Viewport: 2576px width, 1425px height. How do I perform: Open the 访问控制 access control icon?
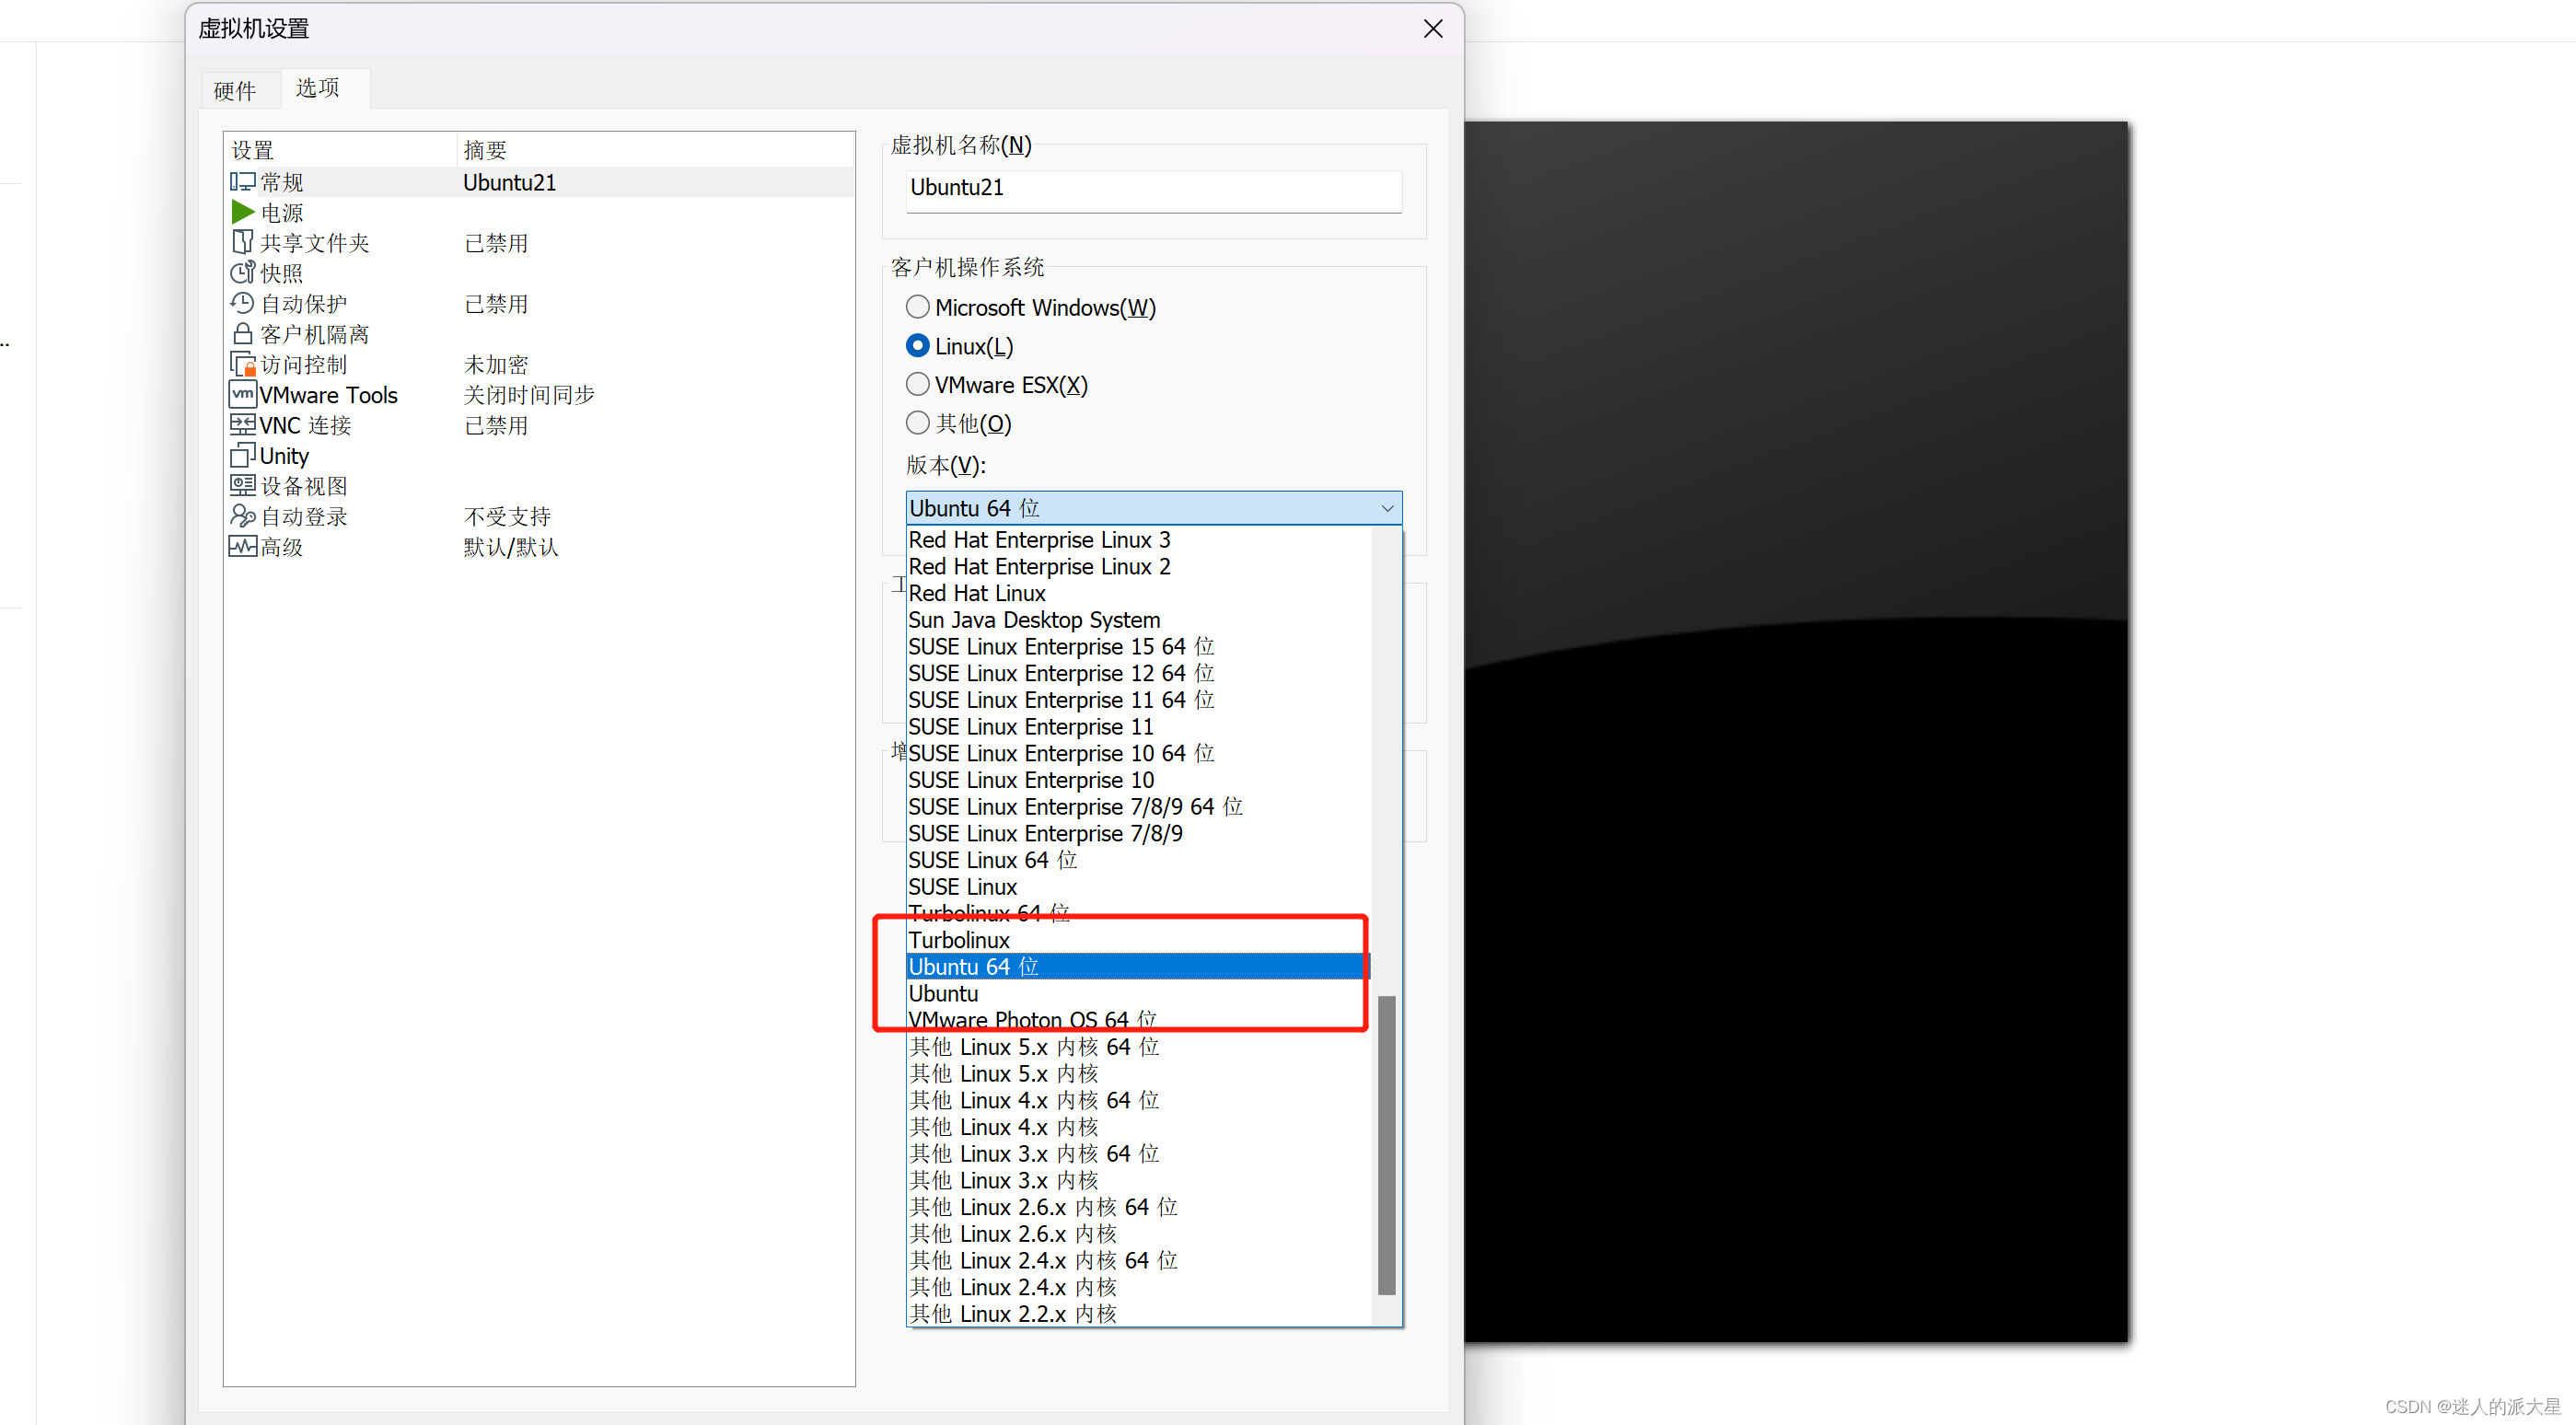[x=242, y=364]
